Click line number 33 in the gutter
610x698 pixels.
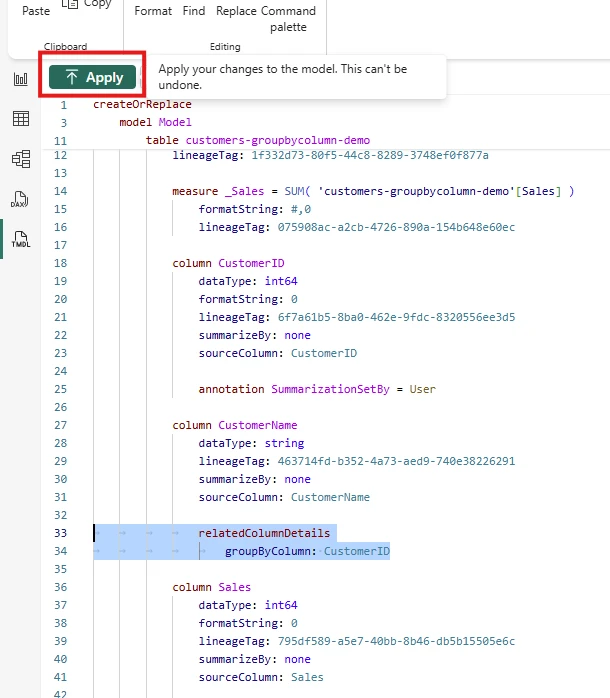61,533
